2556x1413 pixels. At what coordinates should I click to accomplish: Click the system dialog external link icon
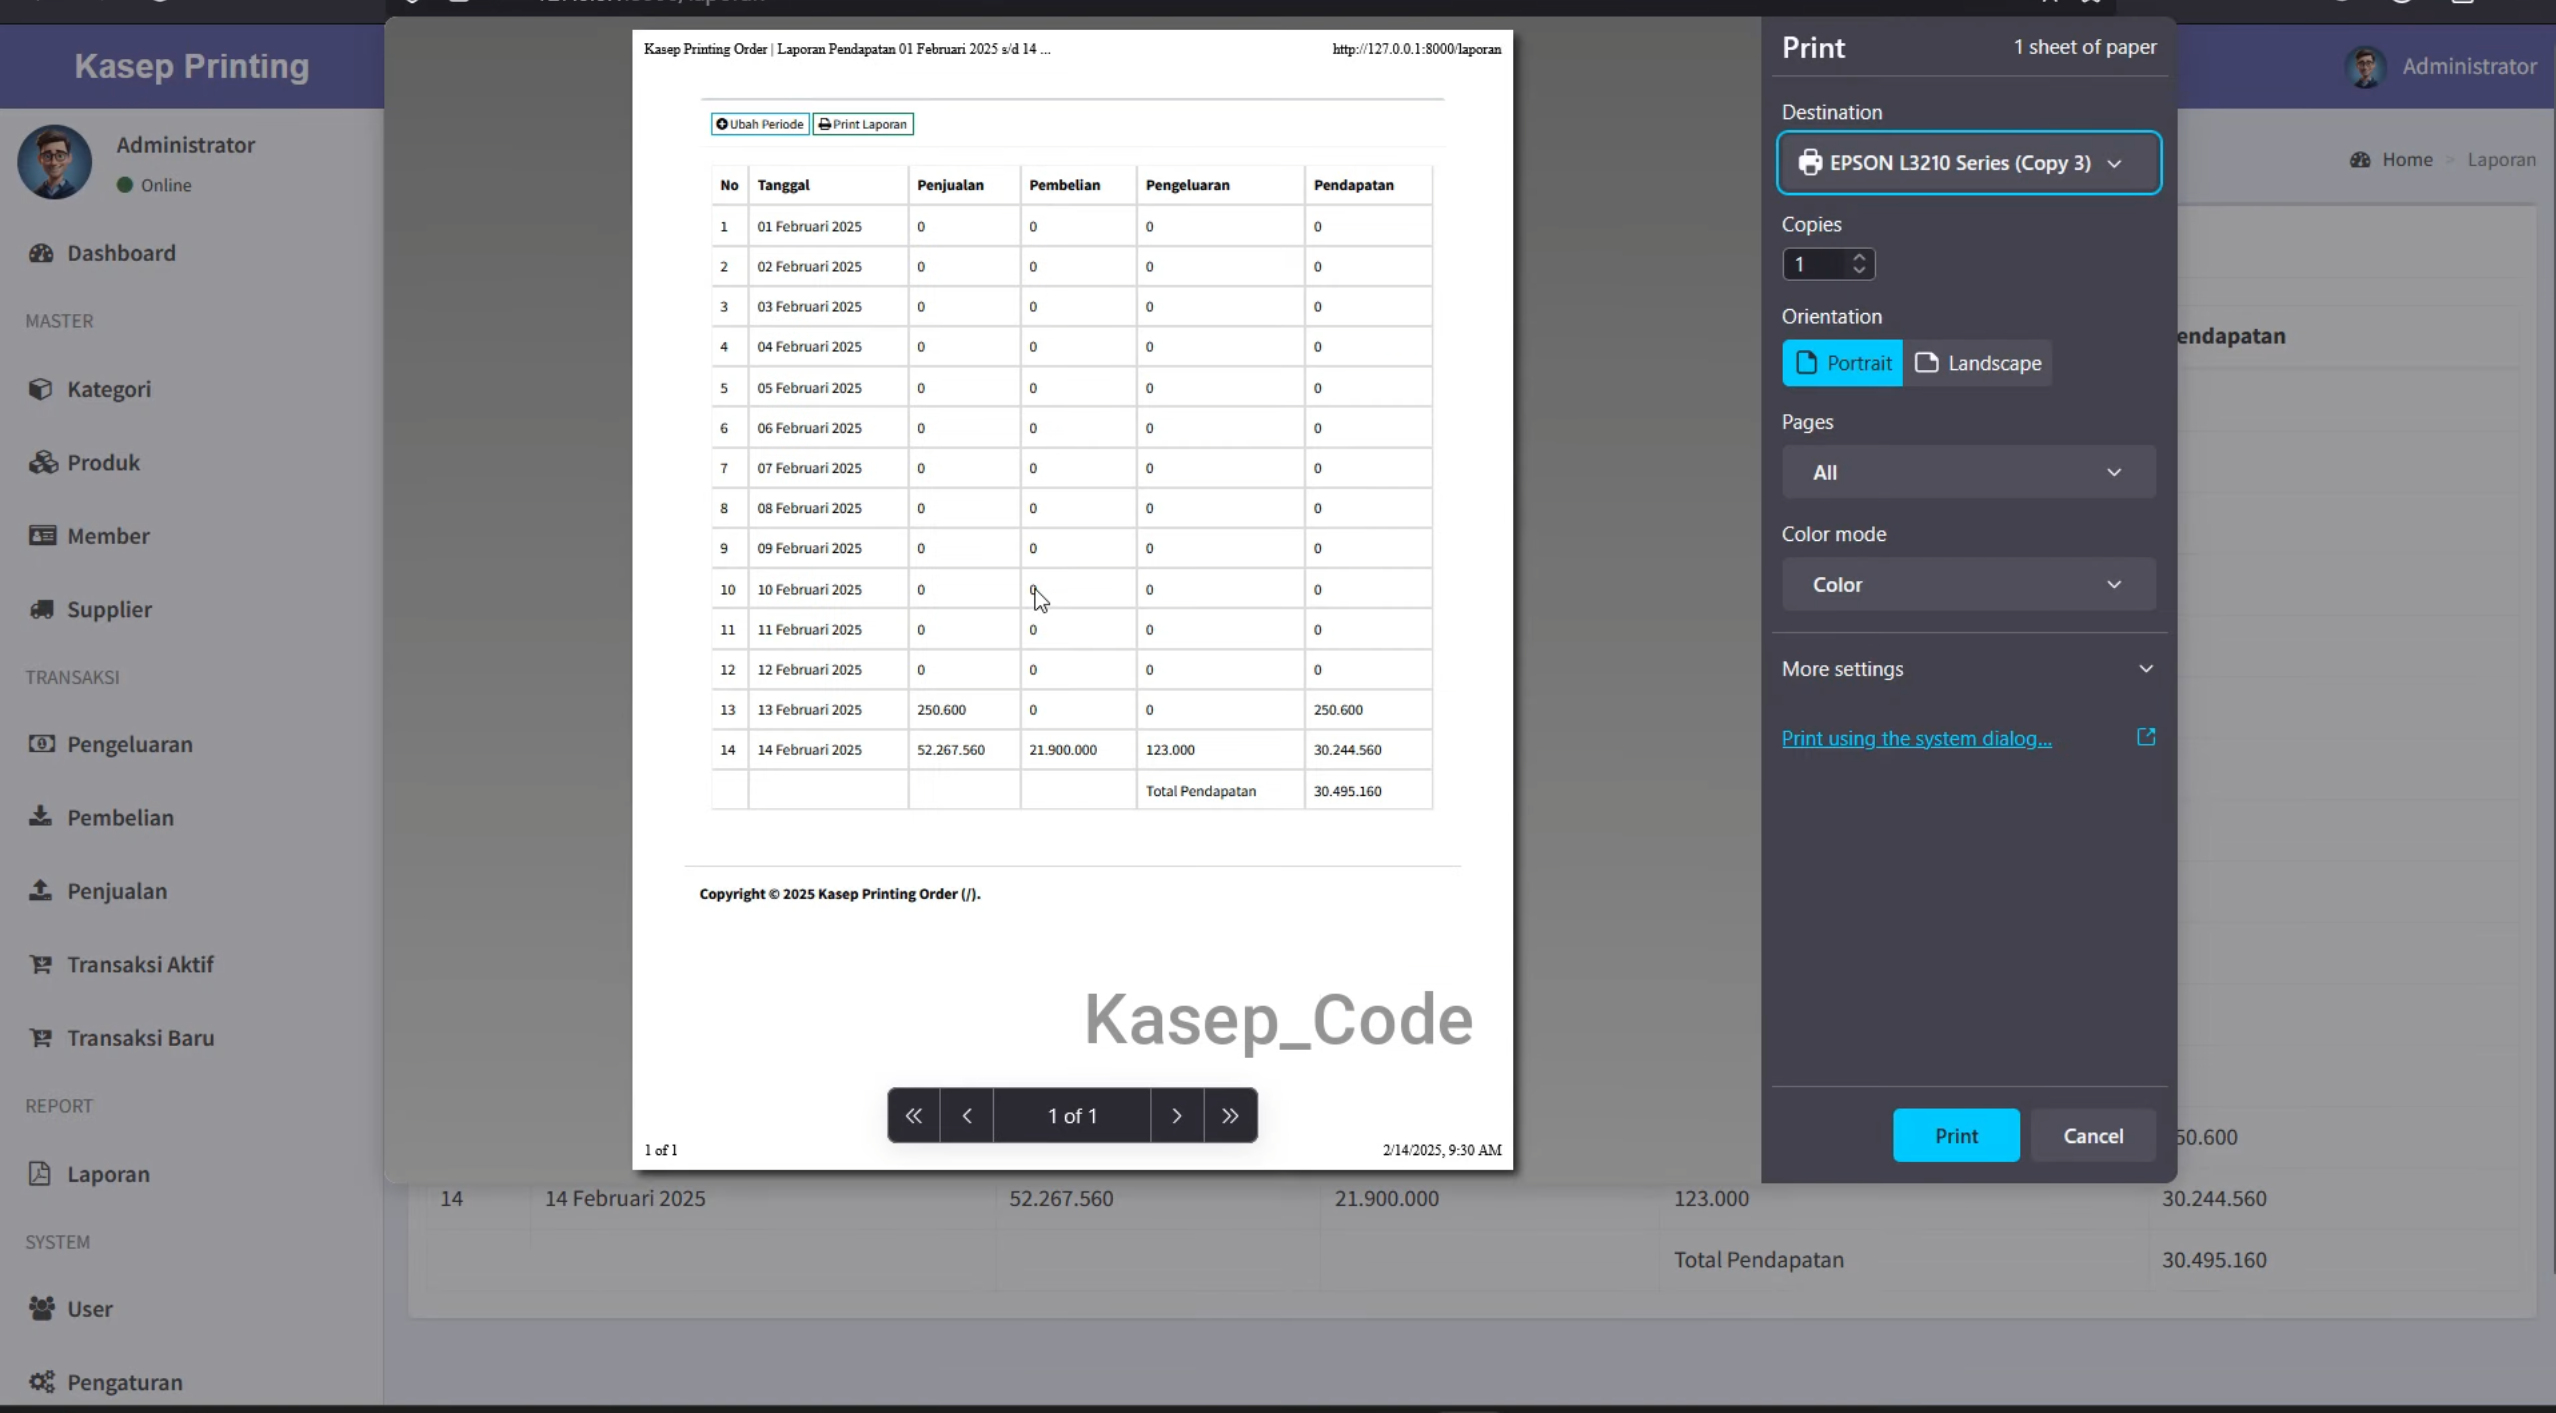click(x=2146, y=737)
